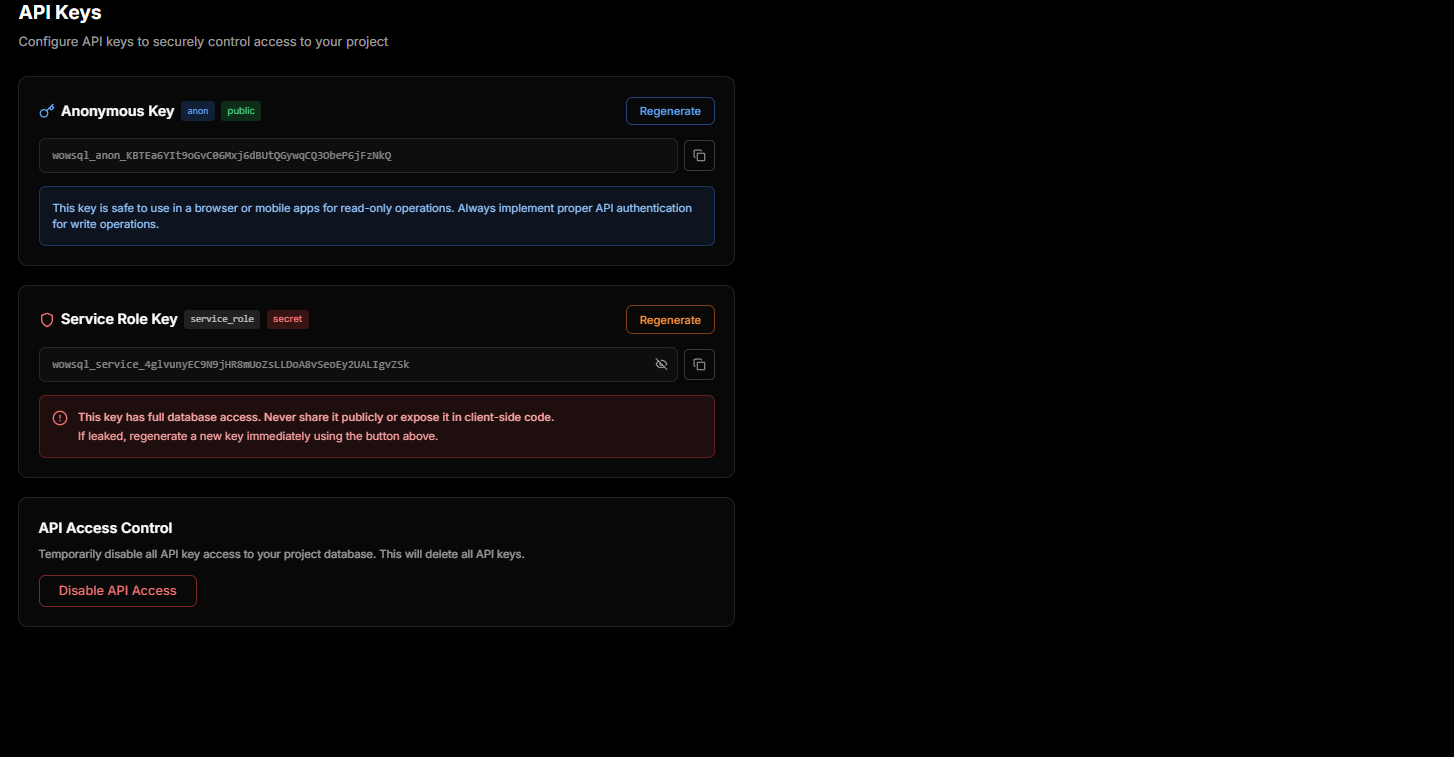Copy the anonymous key to clipboard
The height and width of the screenshot is (757, 1454).
(x=699, y=155)
